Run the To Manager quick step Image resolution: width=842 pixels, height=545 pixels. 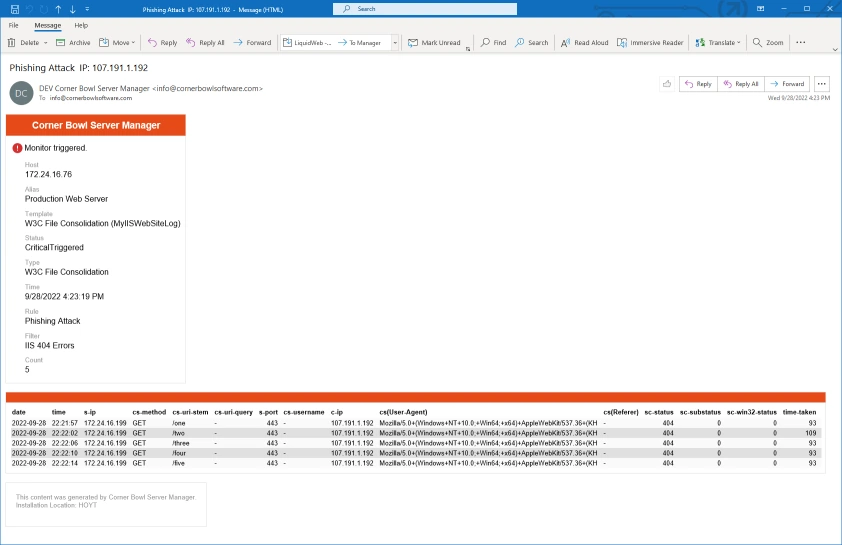coord(359,42)
